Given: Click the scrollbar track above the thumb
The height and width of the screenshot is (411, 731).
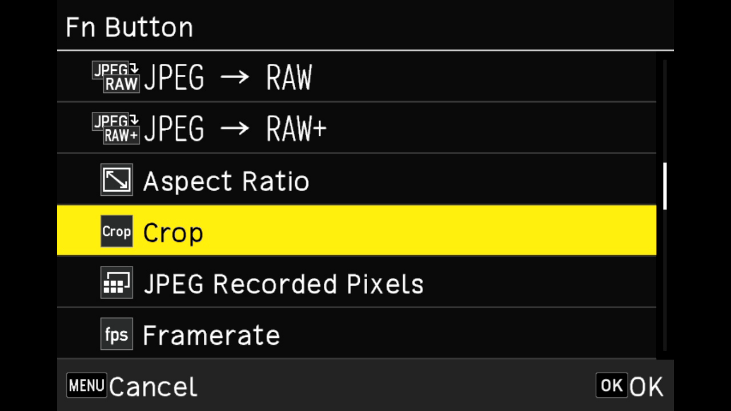Looking at the screenshot, I should pos(665,110).
